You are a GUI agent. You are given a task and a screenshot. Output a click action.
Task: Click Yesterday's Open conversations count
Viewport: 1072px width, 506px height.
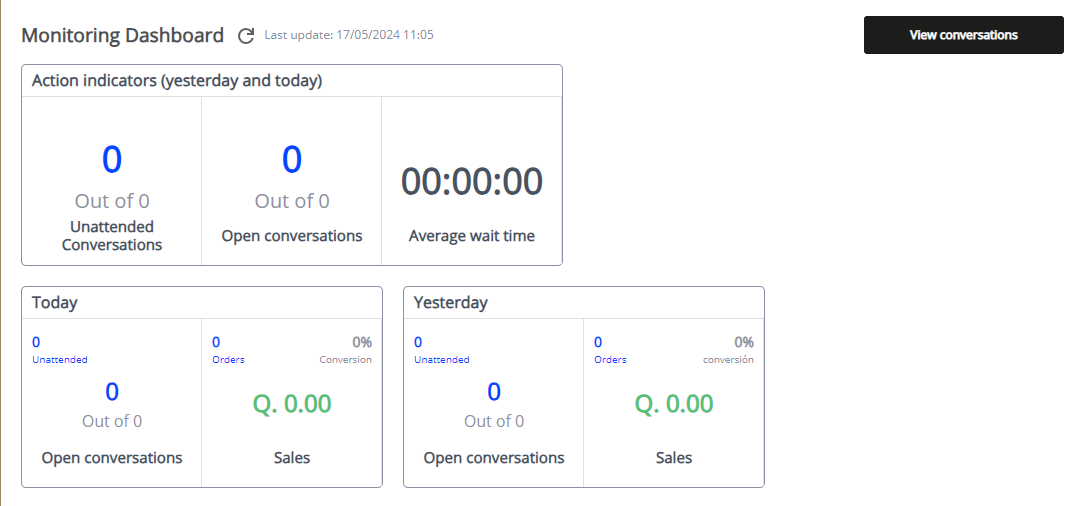tap(494, 392)
